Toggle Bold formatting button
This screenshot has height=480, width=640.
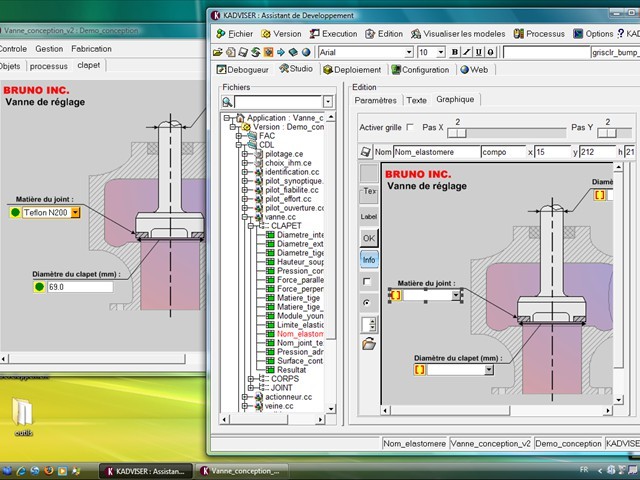click(x=455, y=52)
